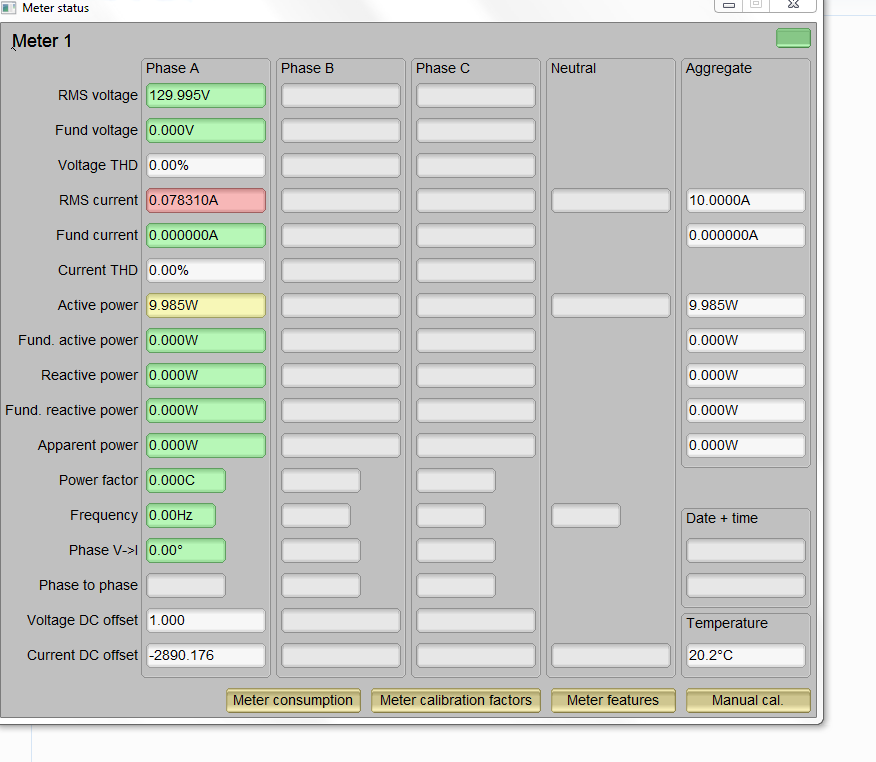Click Phase B Frequency field

[316, 515]
